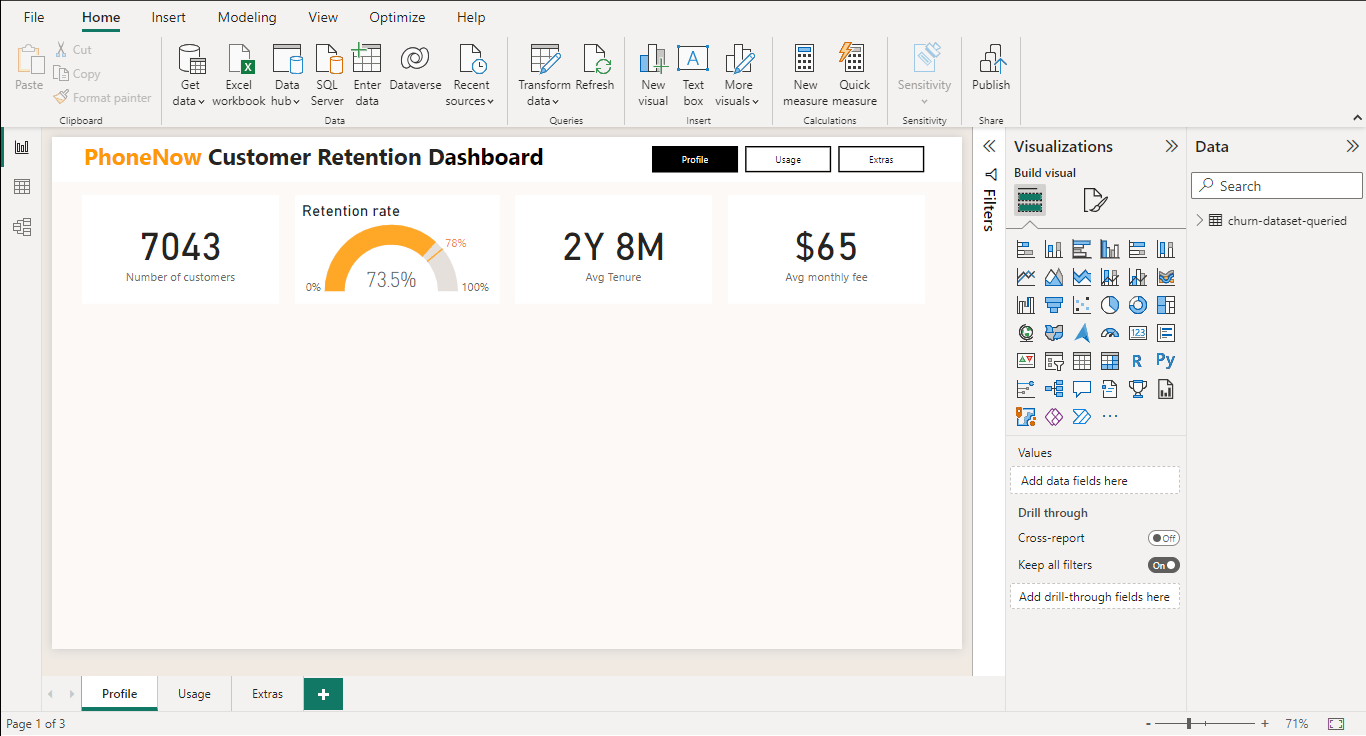
Task: Collapse the Visualizations pane
Action: point(1172,146)
